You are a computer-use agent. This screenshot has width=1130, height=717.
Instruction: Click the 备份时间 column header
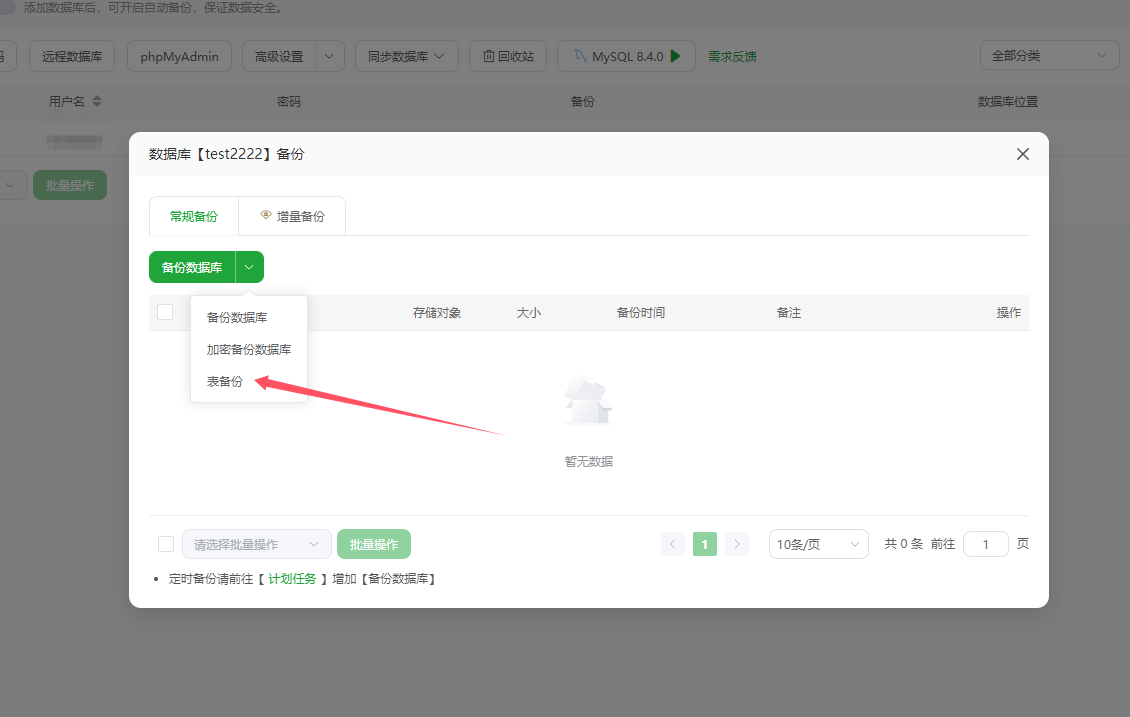click(x=641, y=313)
